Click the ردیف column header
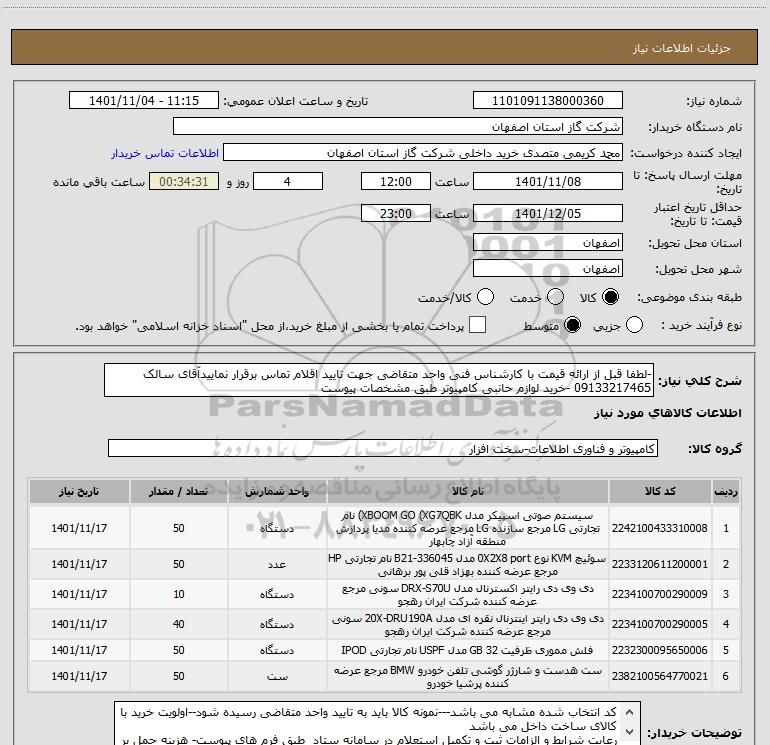 point(726,492)
